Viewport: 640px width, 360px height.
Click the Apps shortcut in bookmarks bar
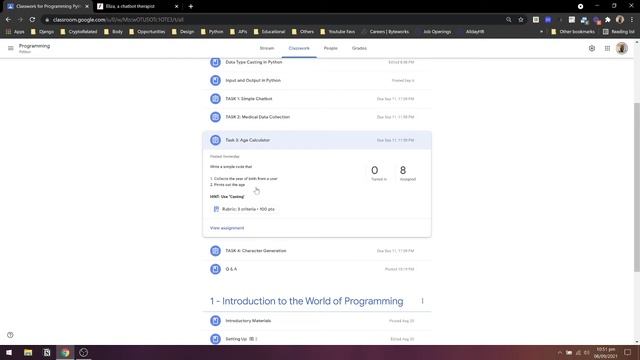tap(15, 31)
